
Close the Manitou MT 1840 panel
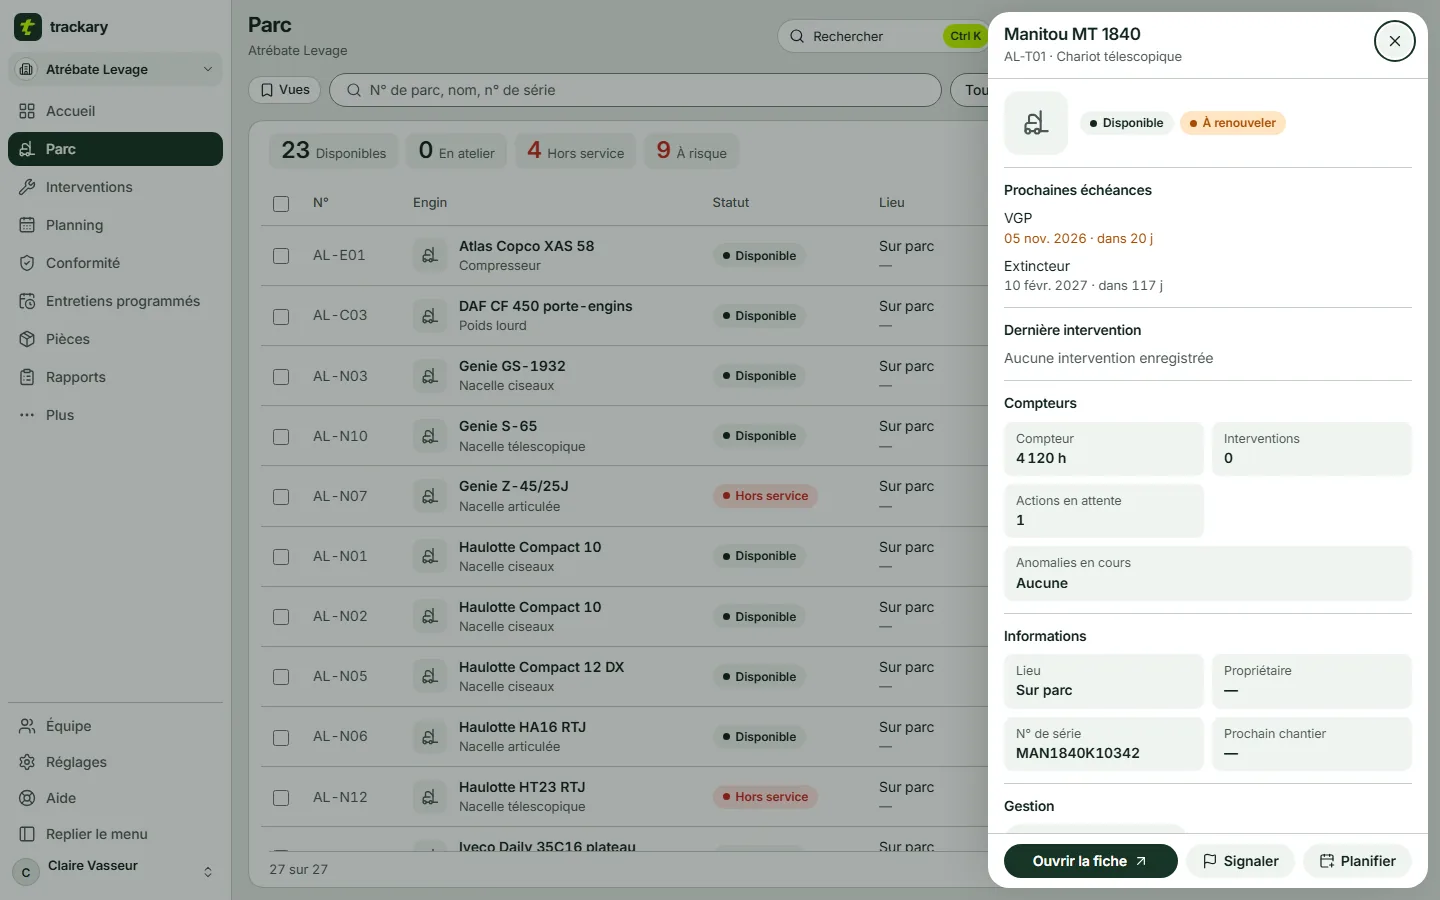[1394, 41]
